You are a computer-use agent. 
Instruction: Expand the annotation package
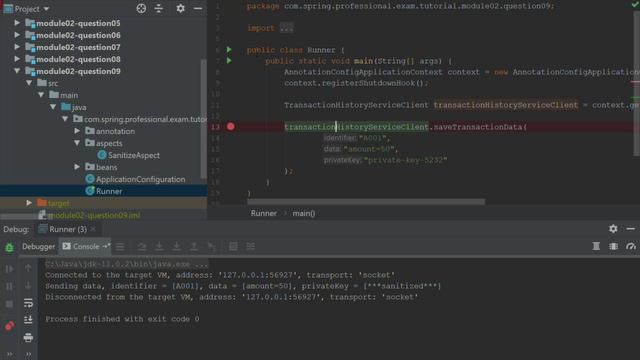click(x=77, y=131)
